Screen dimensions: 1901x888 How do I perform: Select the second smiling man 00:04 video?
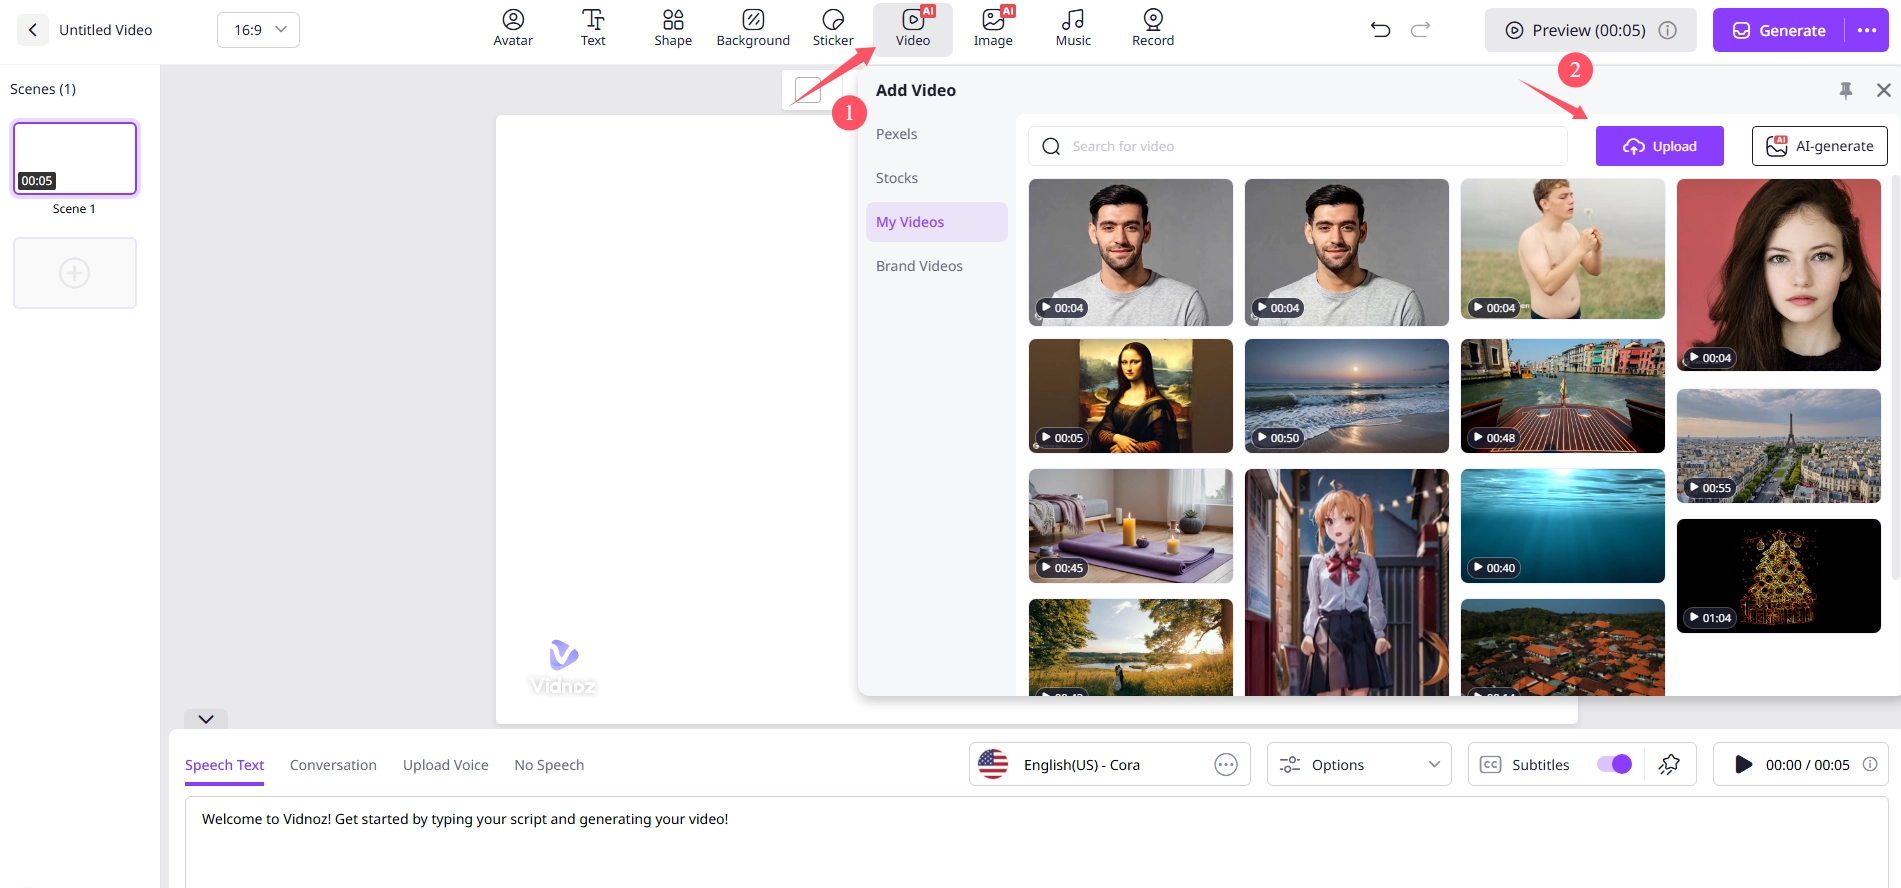click(x=1347, y=252)
